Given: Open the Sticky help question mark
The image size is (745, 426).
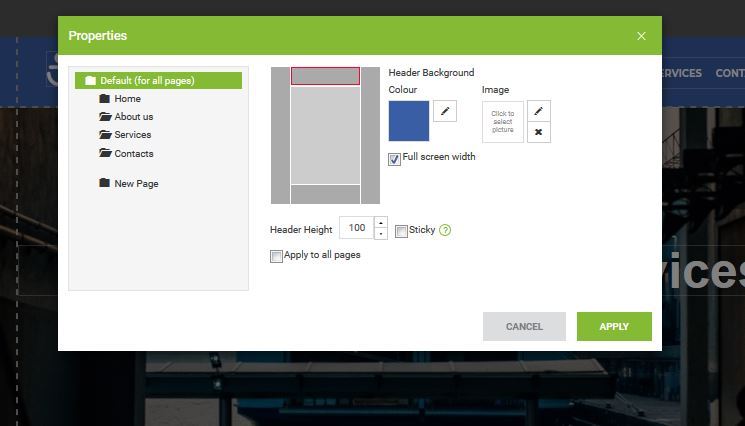Looking at the screenshot, I should [445, 230].
